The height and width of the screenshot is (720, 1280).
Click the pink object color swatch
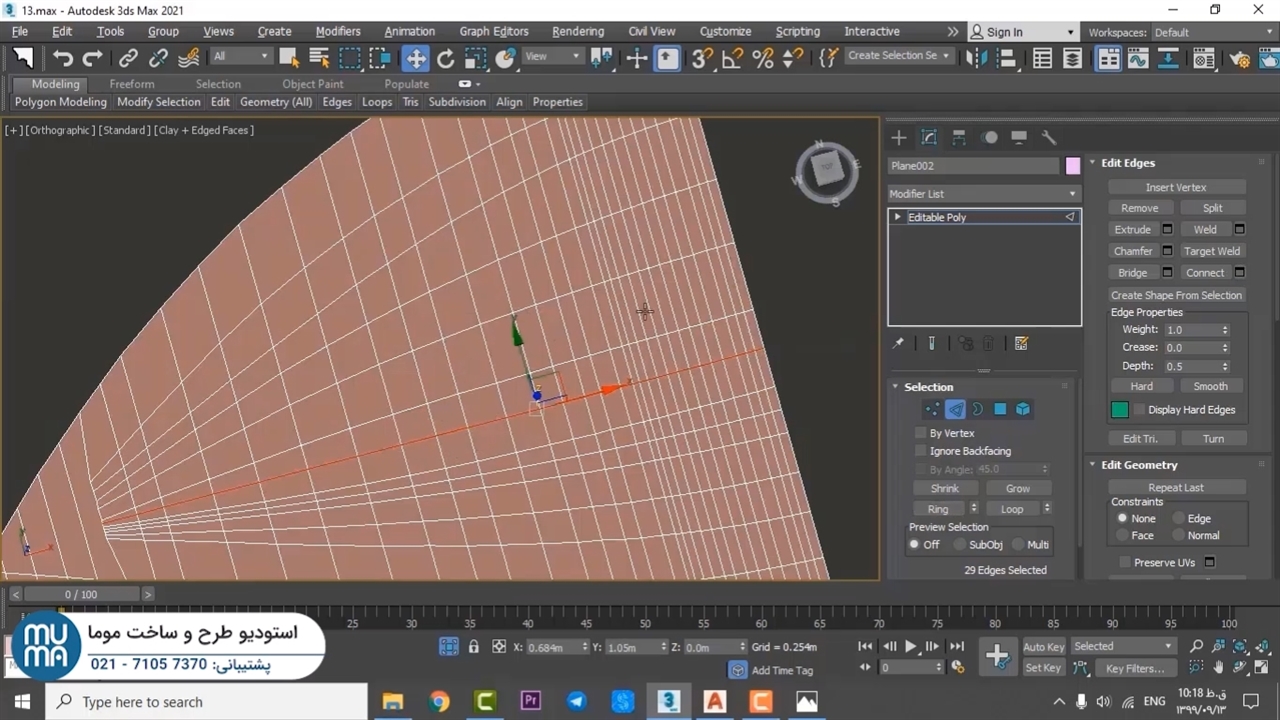pyautogui.click(x=1073, y=166)
